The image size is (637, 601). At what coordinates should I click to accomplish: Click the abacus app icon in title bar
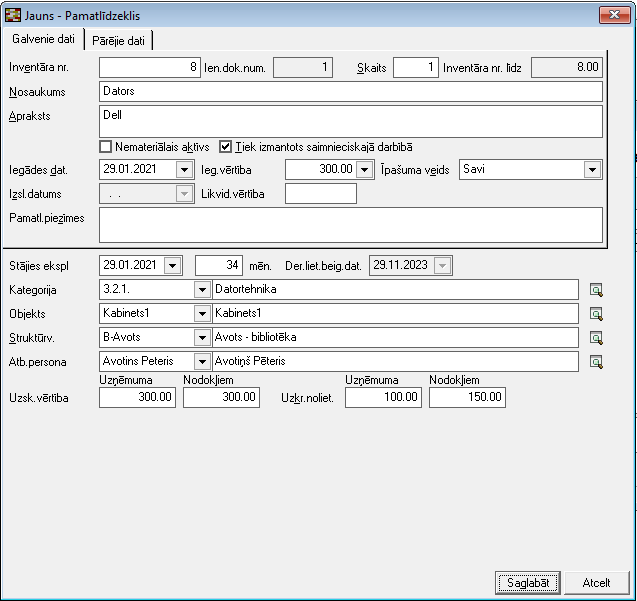13,15
